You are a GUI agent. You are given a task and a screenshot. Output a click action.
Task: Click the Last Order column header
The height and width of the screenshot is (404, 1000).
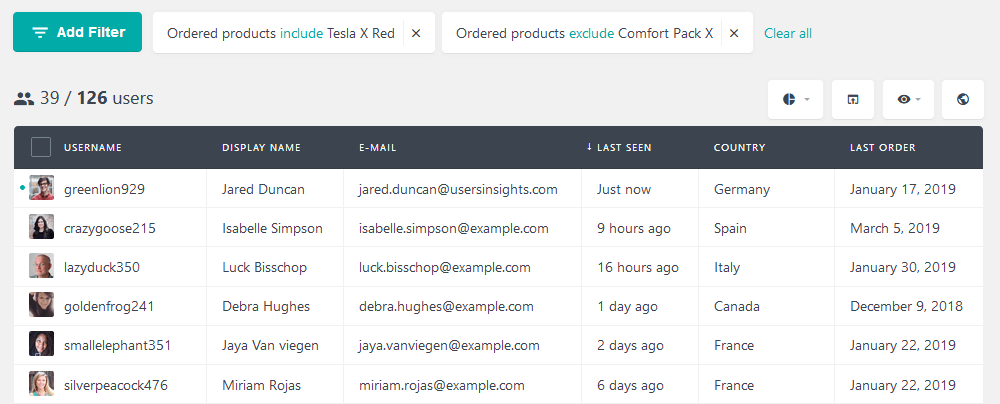tap(883, 147)
